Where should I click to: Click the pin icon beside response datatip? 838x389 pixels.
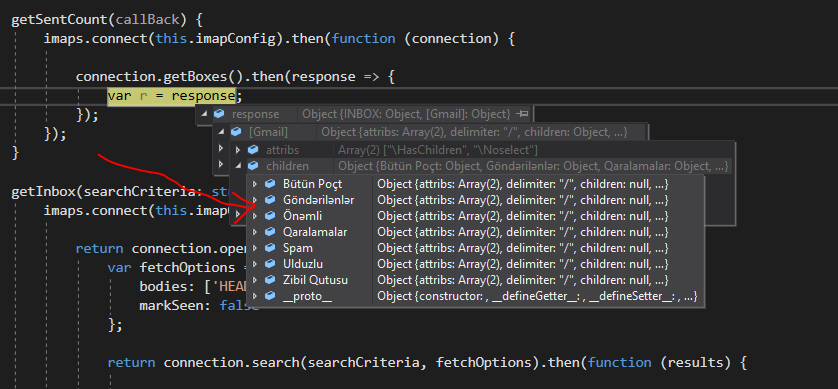pyautogui.click(x=523, y=114)
